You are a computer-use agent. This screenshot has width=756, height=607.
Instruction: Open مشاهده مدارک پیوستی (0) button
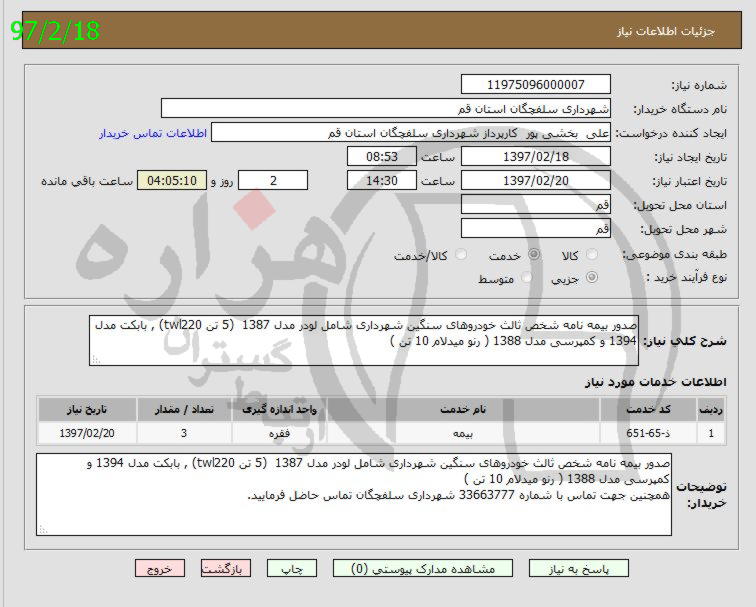(x=422, y=568)
